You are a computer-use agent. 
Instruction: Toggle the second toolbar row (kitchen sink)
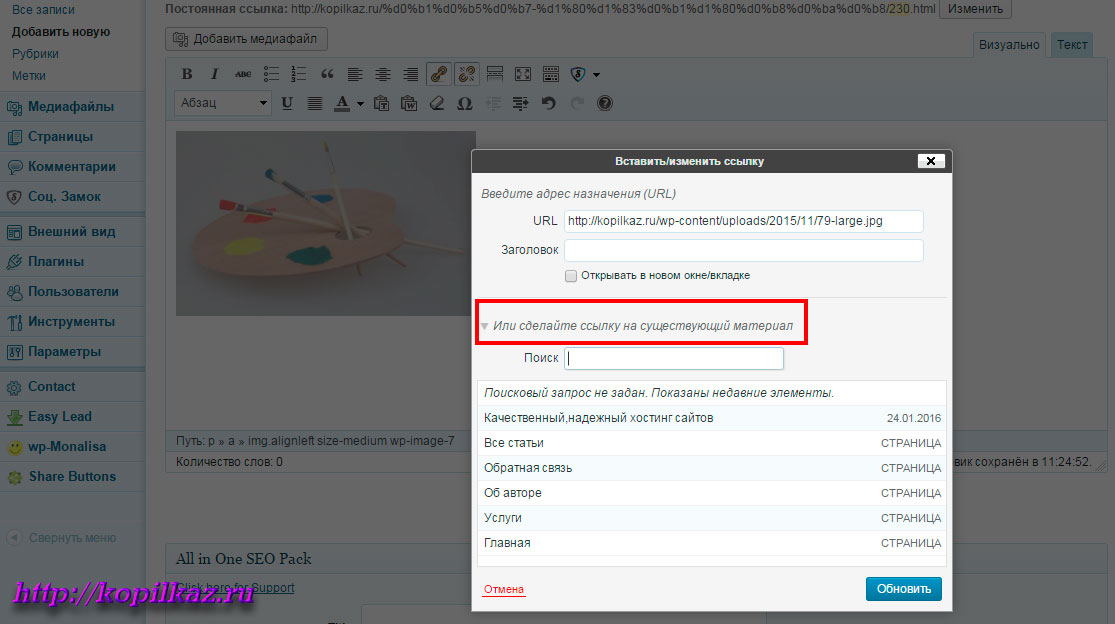click(550, 74)
